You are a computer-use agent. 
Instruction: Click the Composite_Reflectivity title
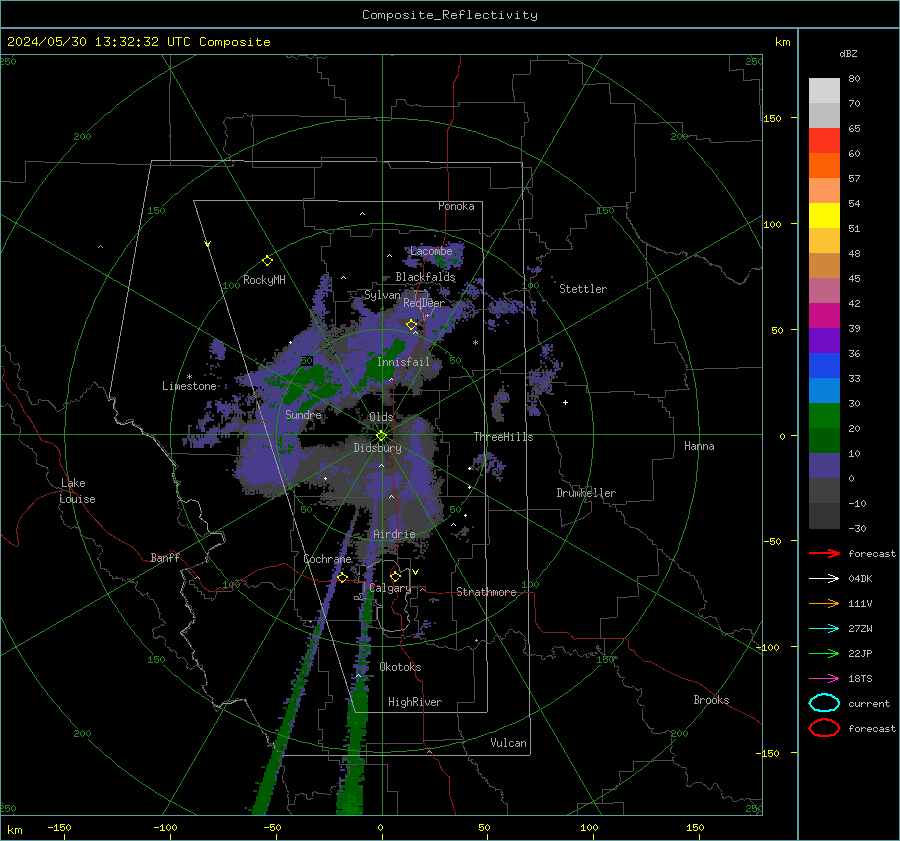(449, 15)
